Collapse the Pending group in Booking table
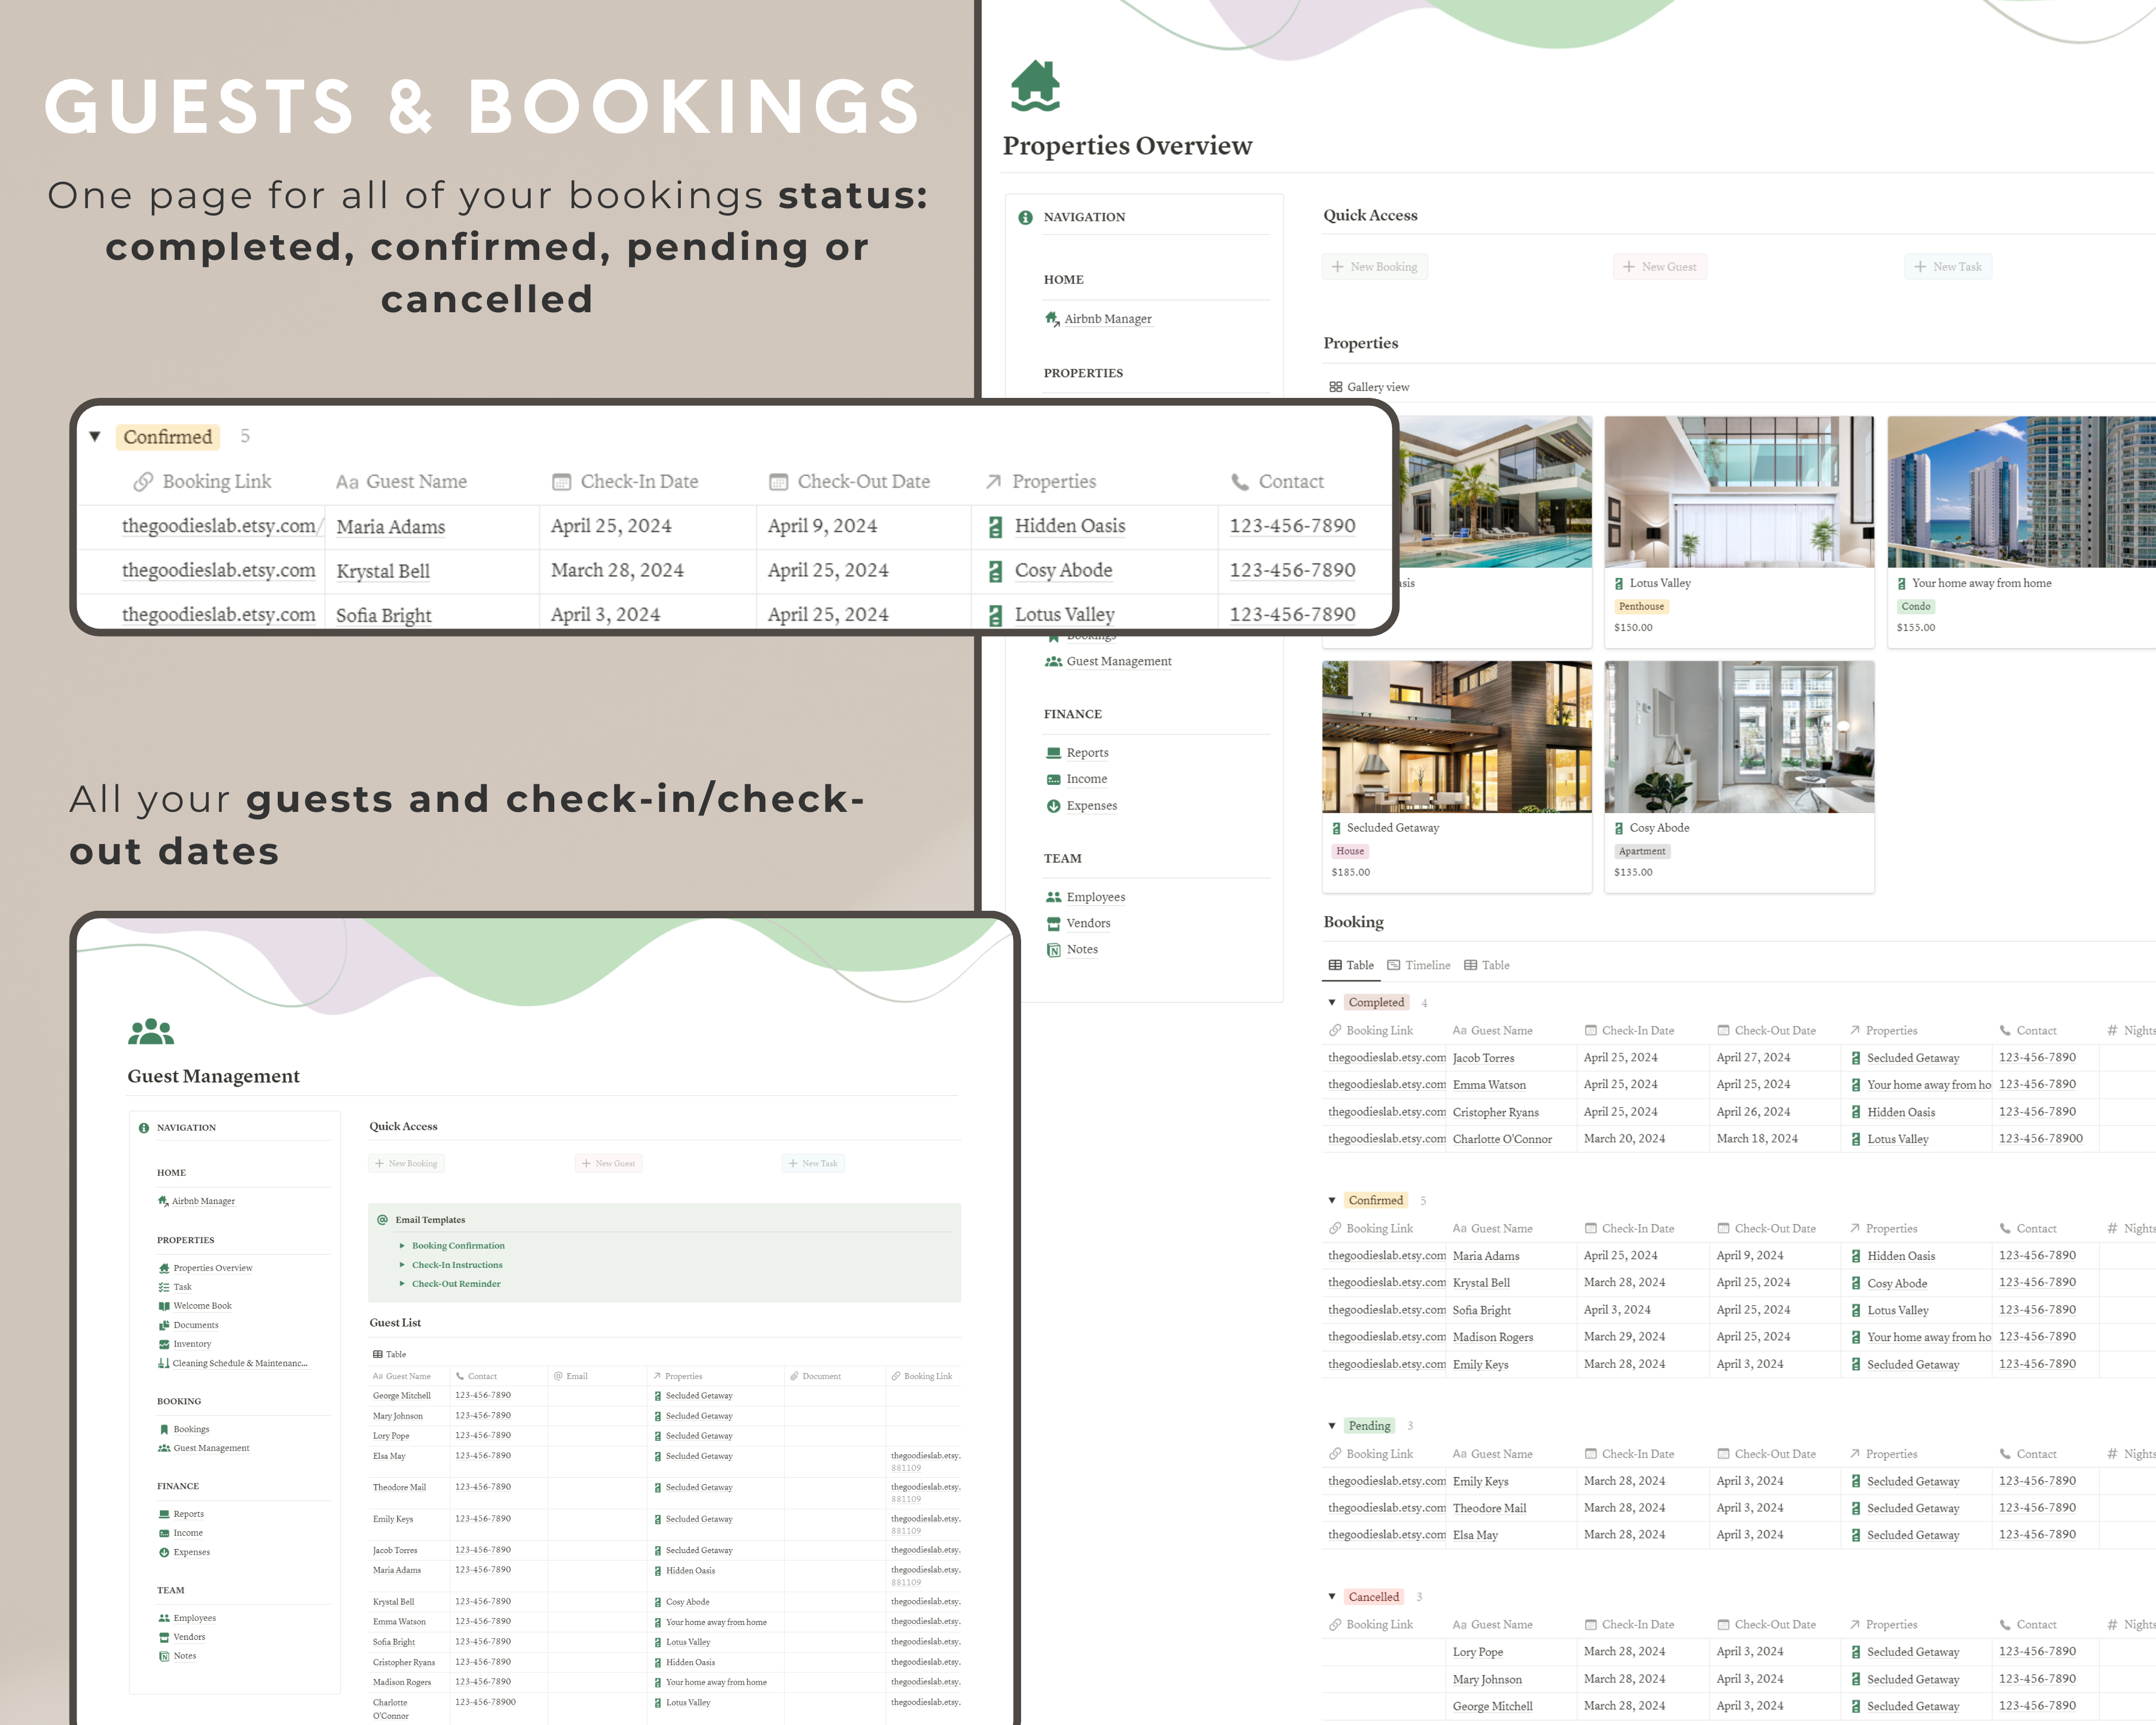The height and width of the screenshot is (1725, 2156). [x=1331, y=1425]
